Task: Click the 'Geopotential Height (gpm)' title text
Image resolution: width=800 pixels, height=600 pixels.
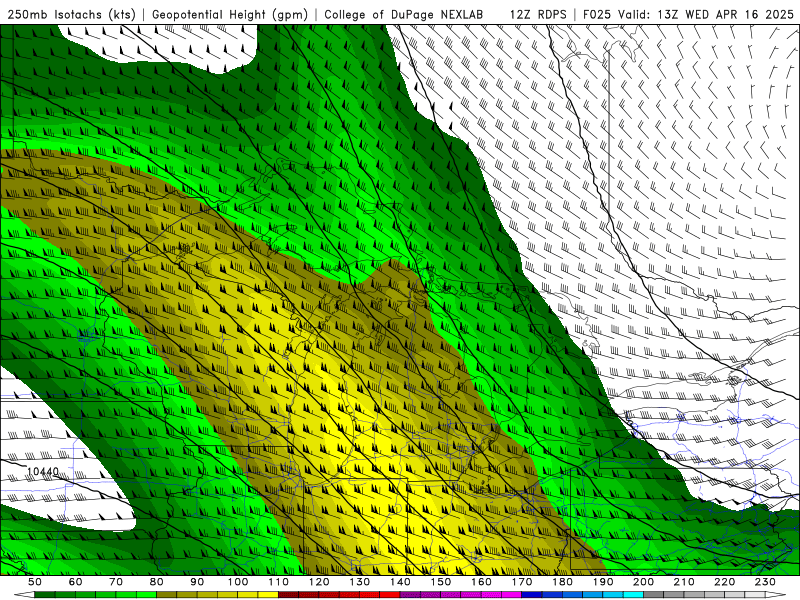Action: (230, 15)
